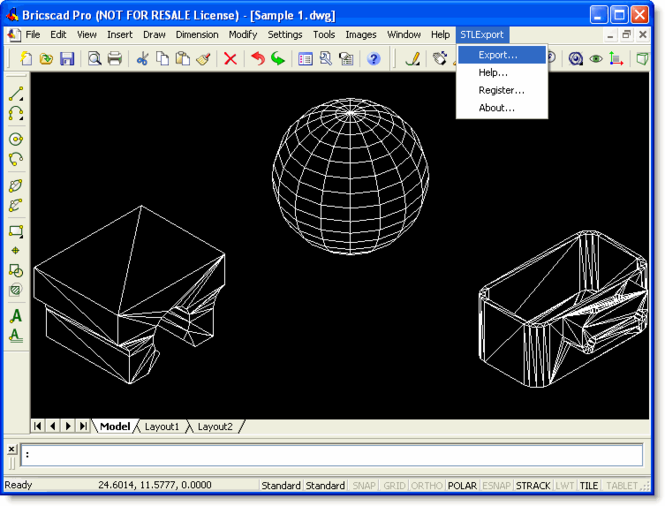Select the Hatch tool
665x506 pixels.
click(16, 290)
